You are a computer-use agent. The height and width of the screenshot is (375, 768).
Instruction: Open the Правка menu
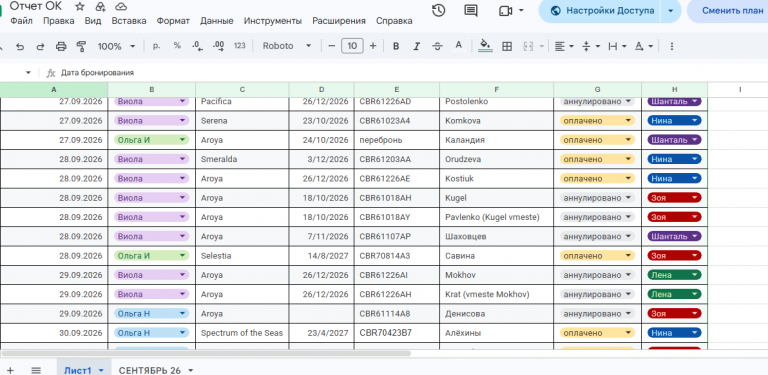click(x=59, y=21)
